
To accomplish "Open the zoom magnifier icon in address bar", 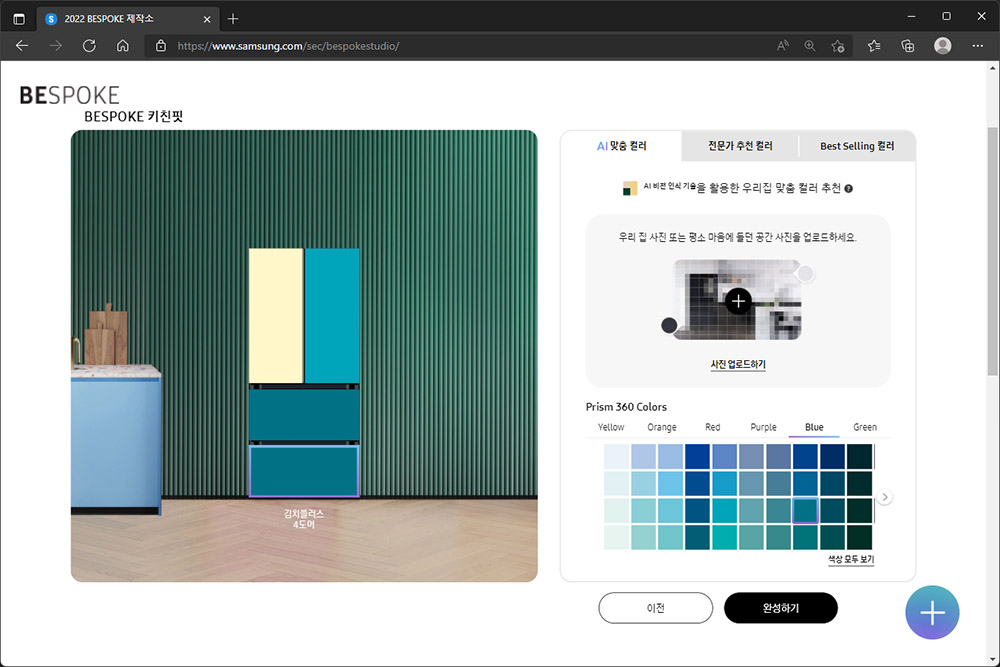I will pyautogui.click(x=810, y=46).
